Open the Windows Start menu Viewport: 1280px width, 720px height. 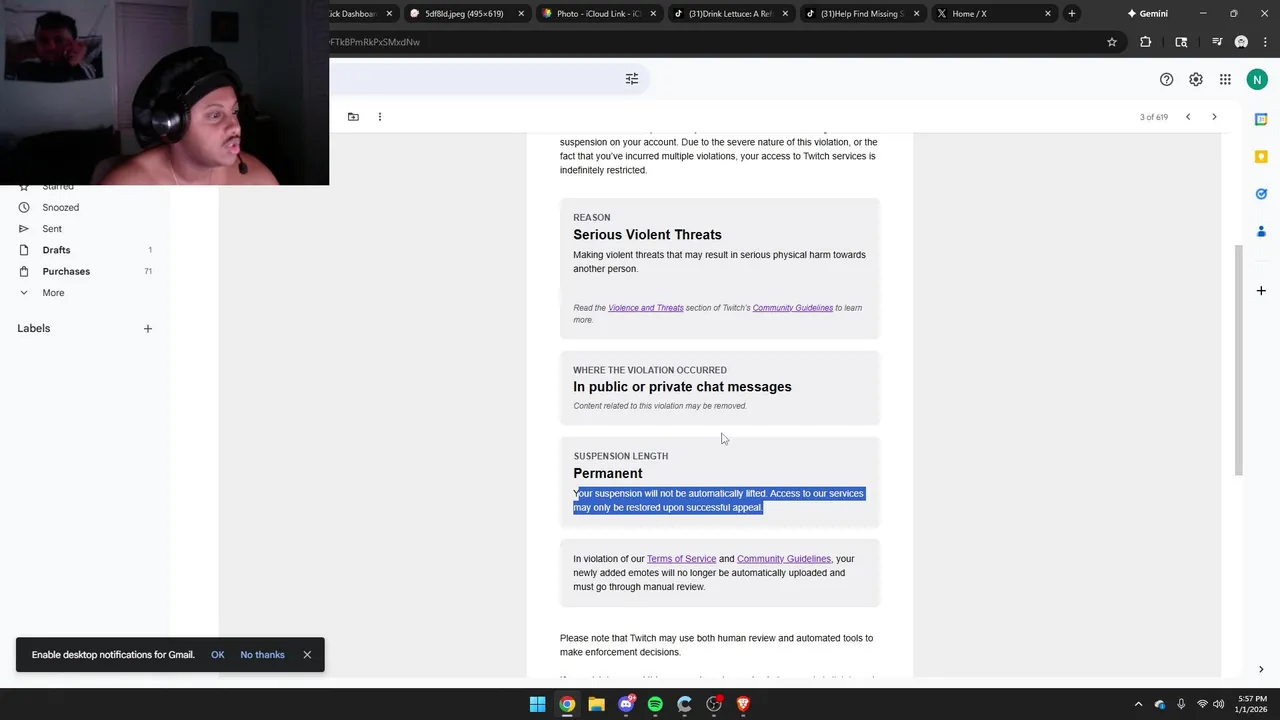538,704
